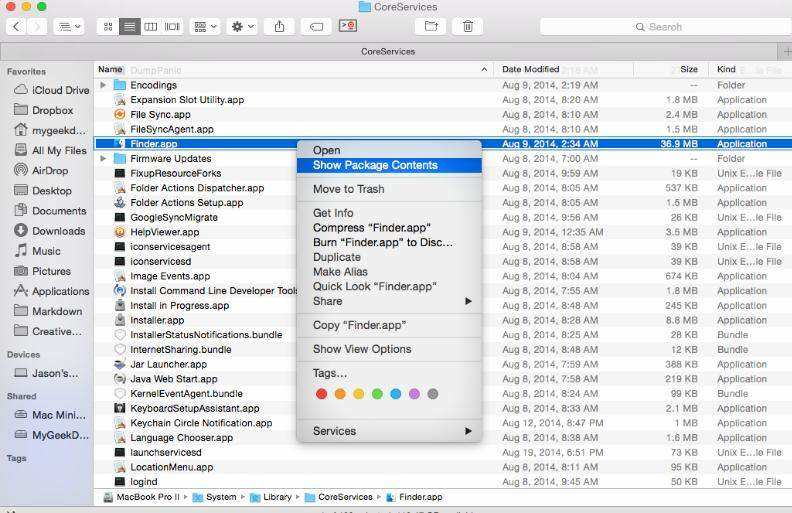Viewport: 792px width, 513px height.
Task: Select Installer.app in the list
Action: click(x=157, y=320)
